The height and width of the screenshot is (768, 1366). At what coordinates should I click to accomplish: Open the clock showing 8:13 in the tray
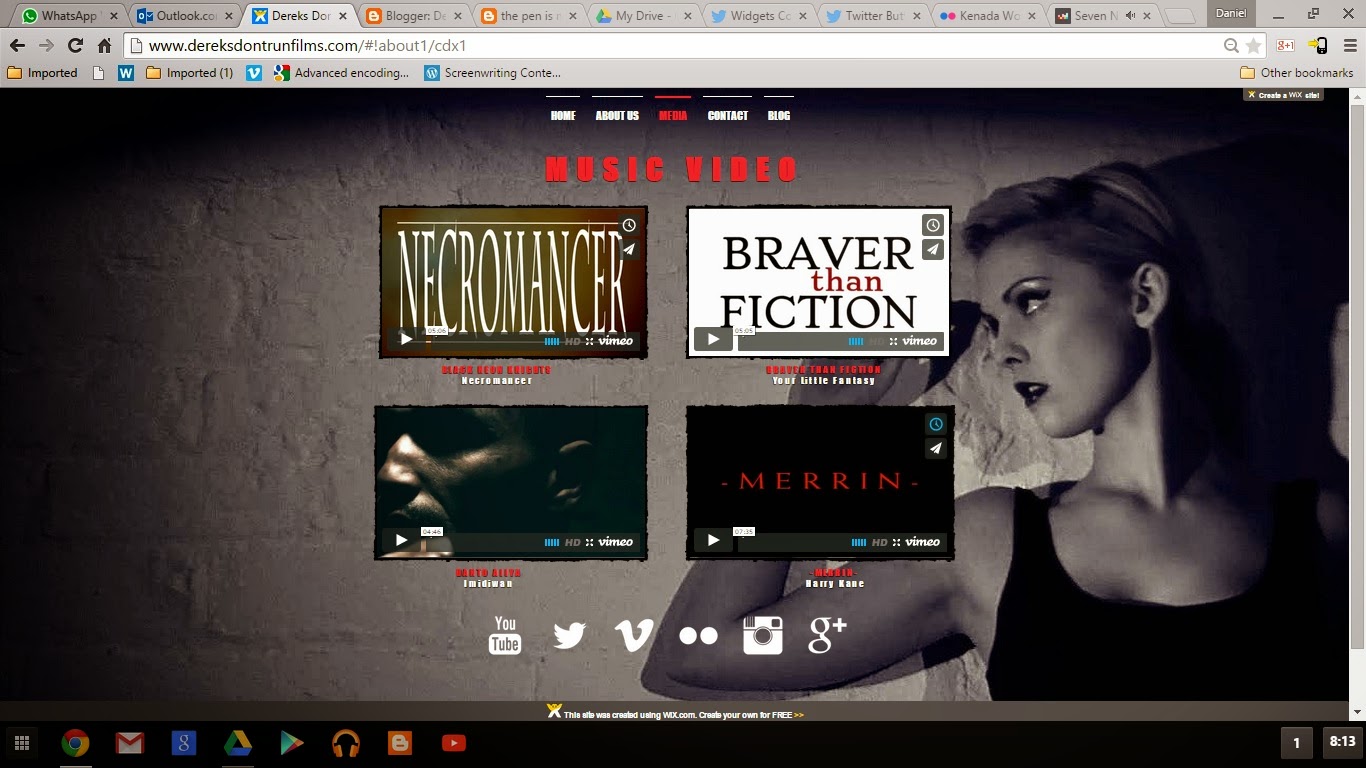click(x=1342, y=742)
